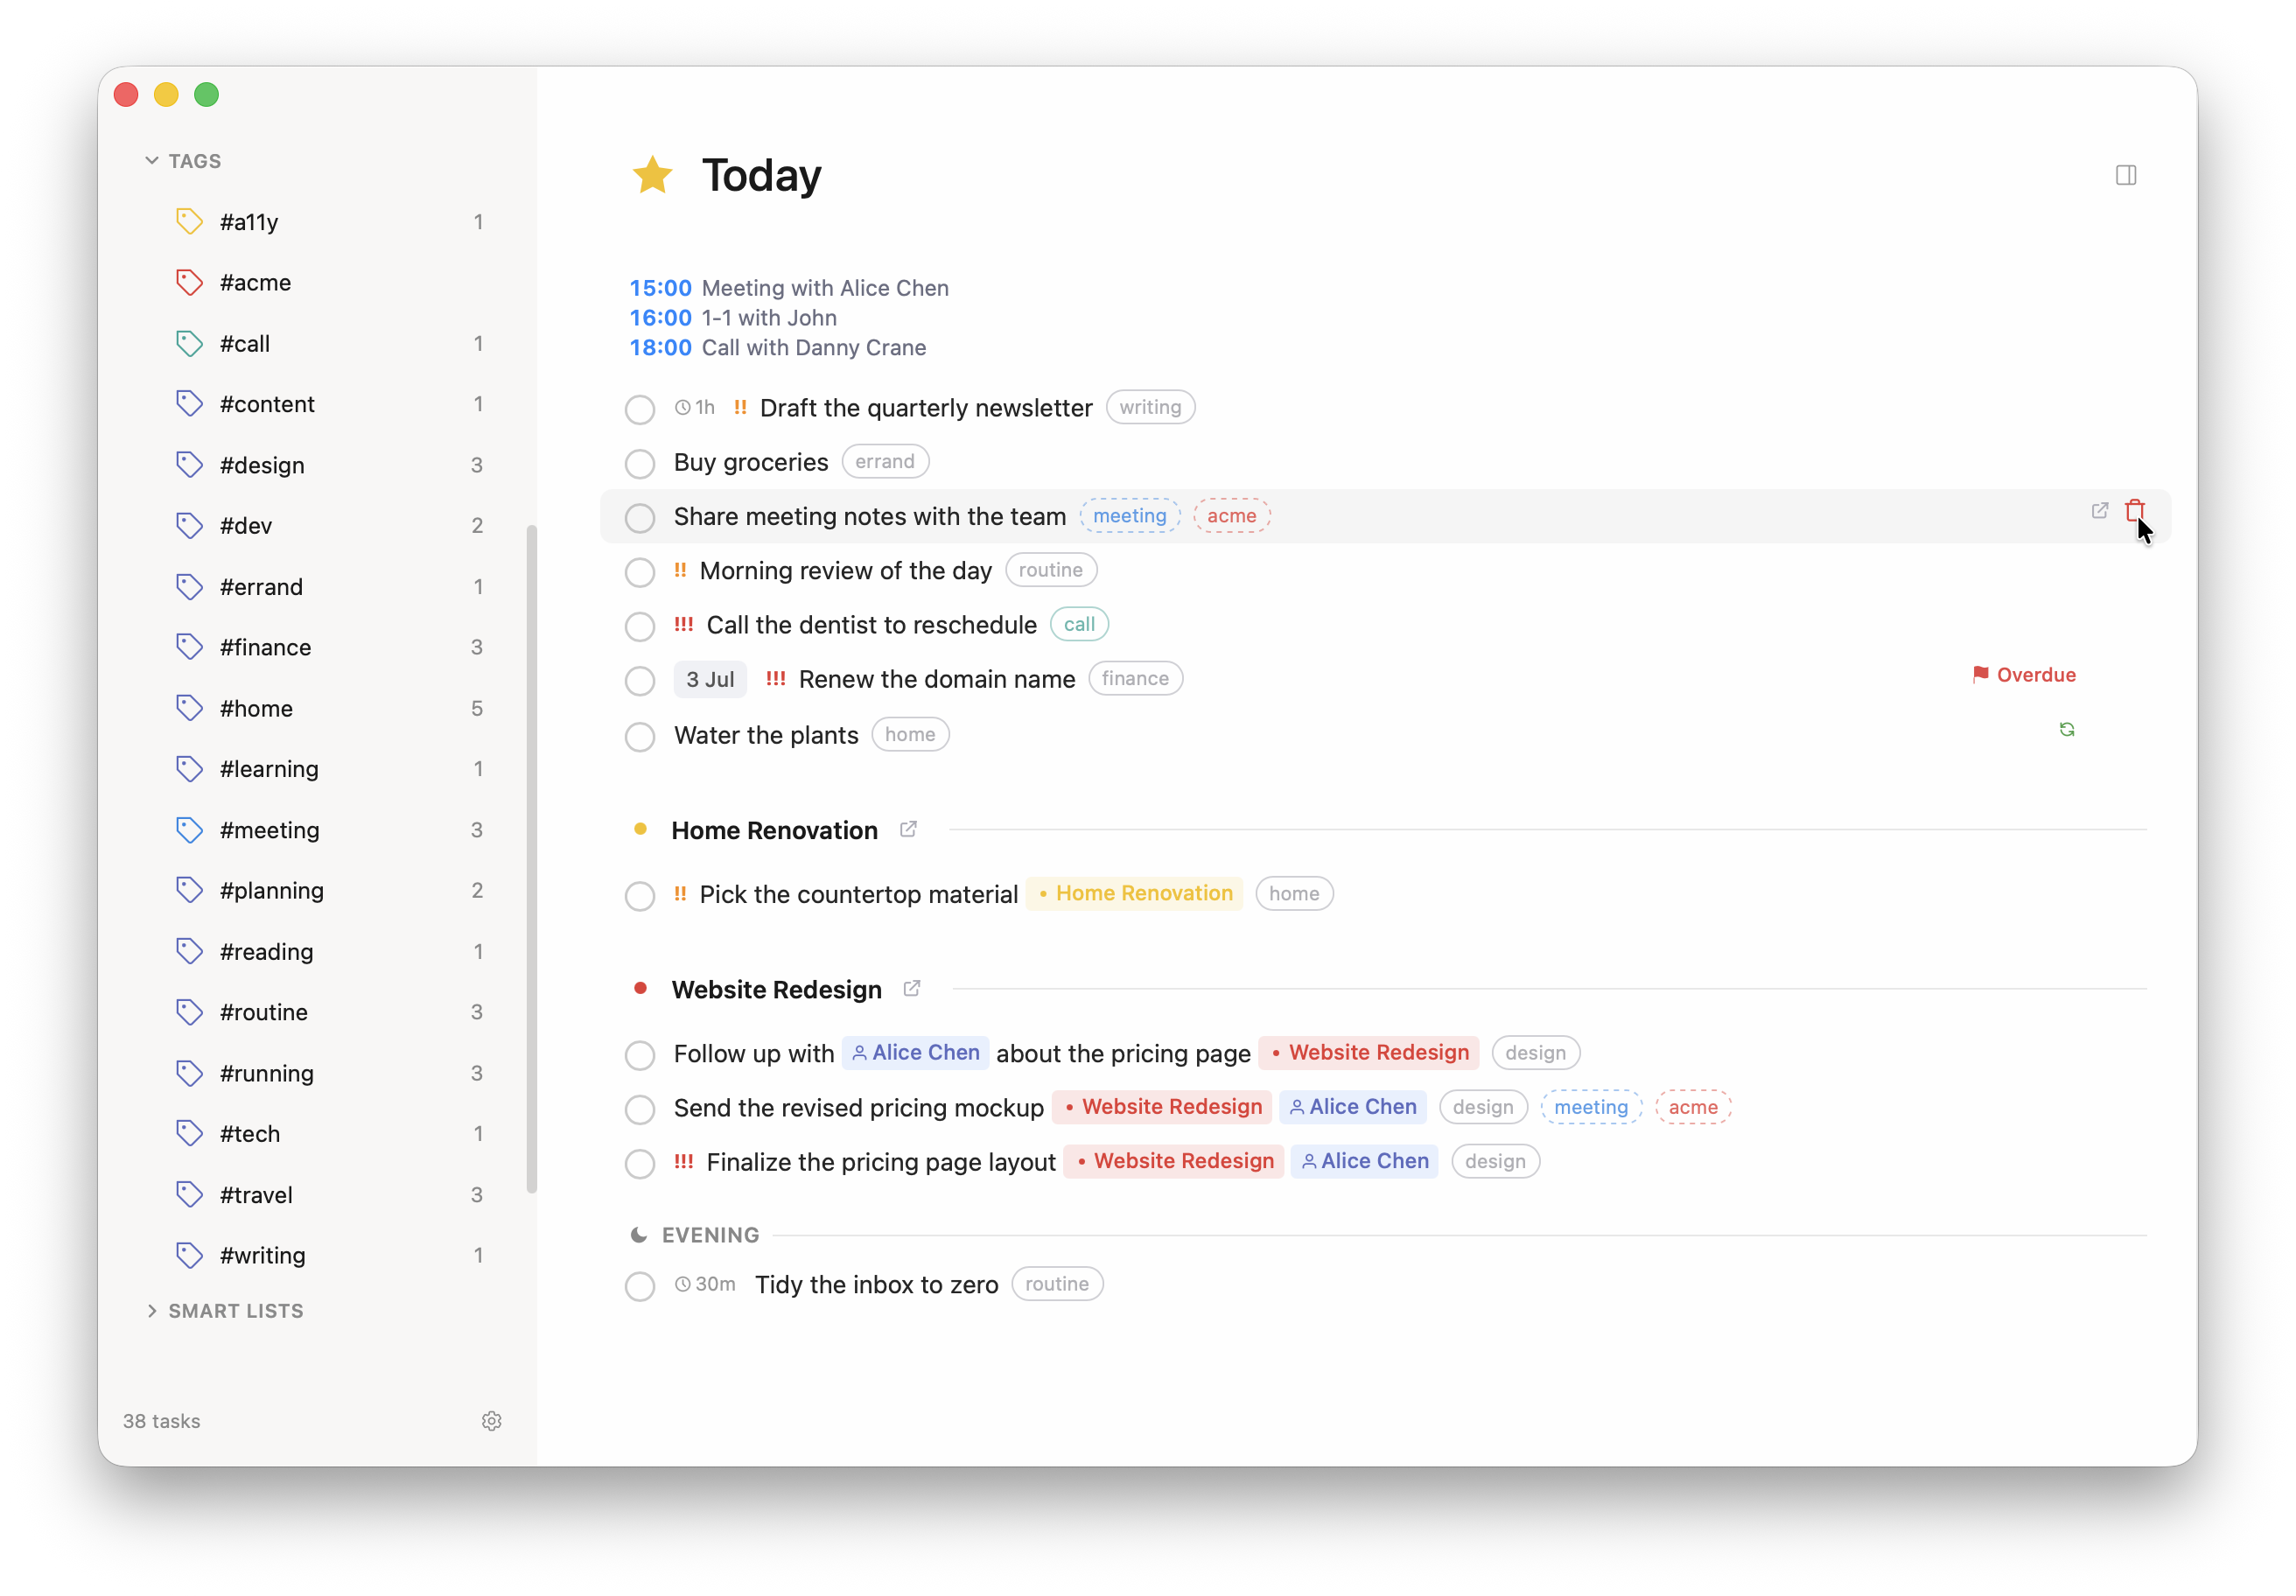2296x1596 pixels.
Task: Click the repeat icon on Water the plants
Action: click(x=2067, y=730)
